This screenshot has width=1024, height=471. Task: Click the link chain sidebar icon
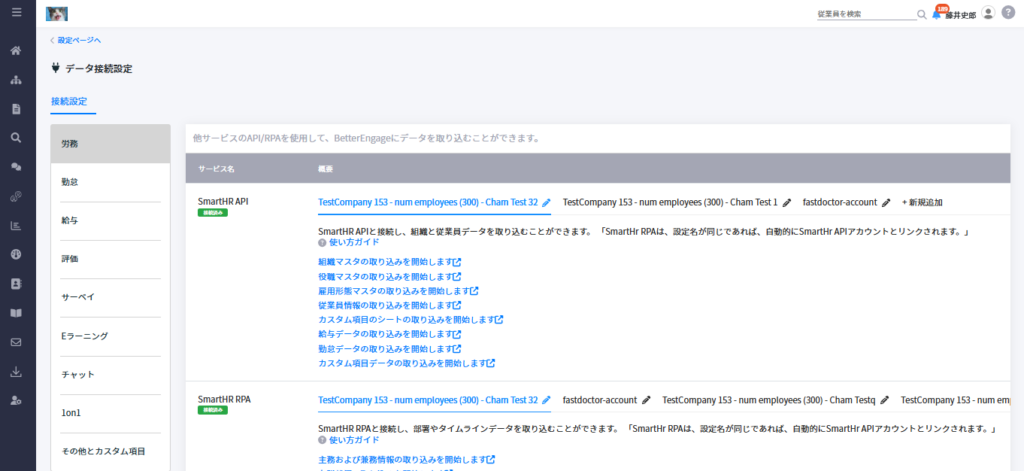(17, 197)
